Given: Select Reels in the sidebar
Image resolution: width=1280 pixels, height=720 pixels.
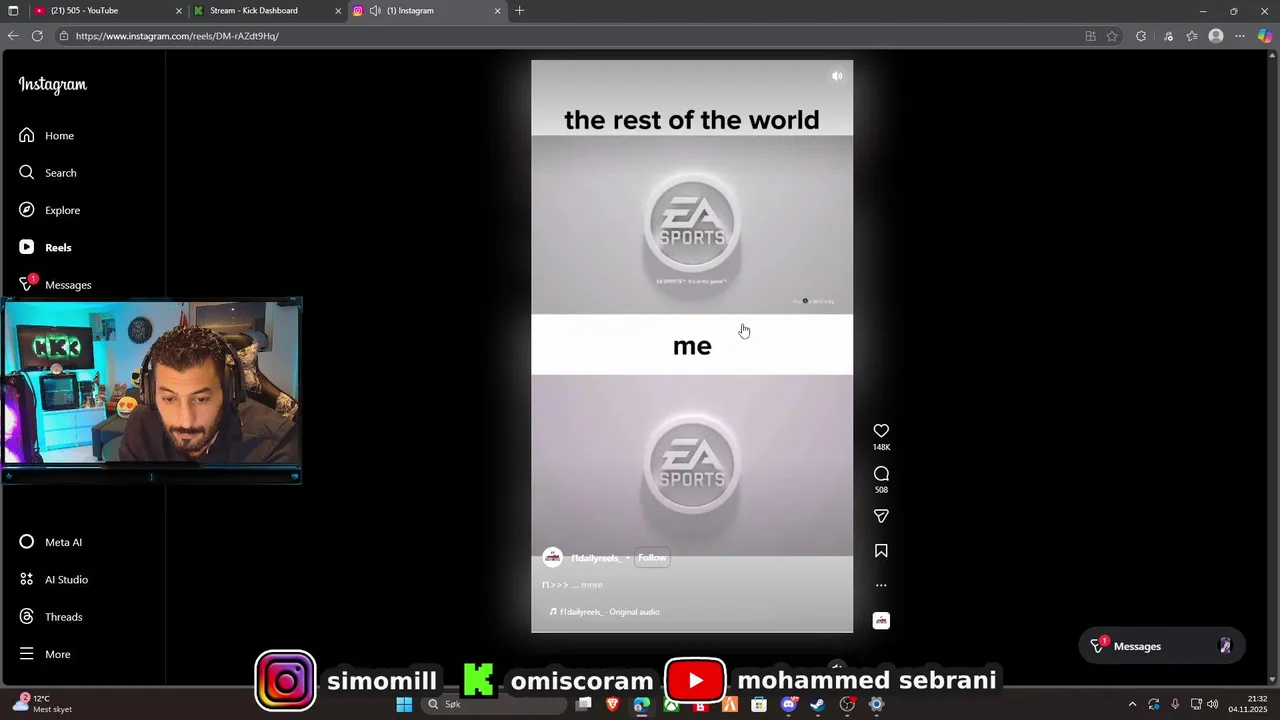Looking at the screenshot, I should pos(45,247).
